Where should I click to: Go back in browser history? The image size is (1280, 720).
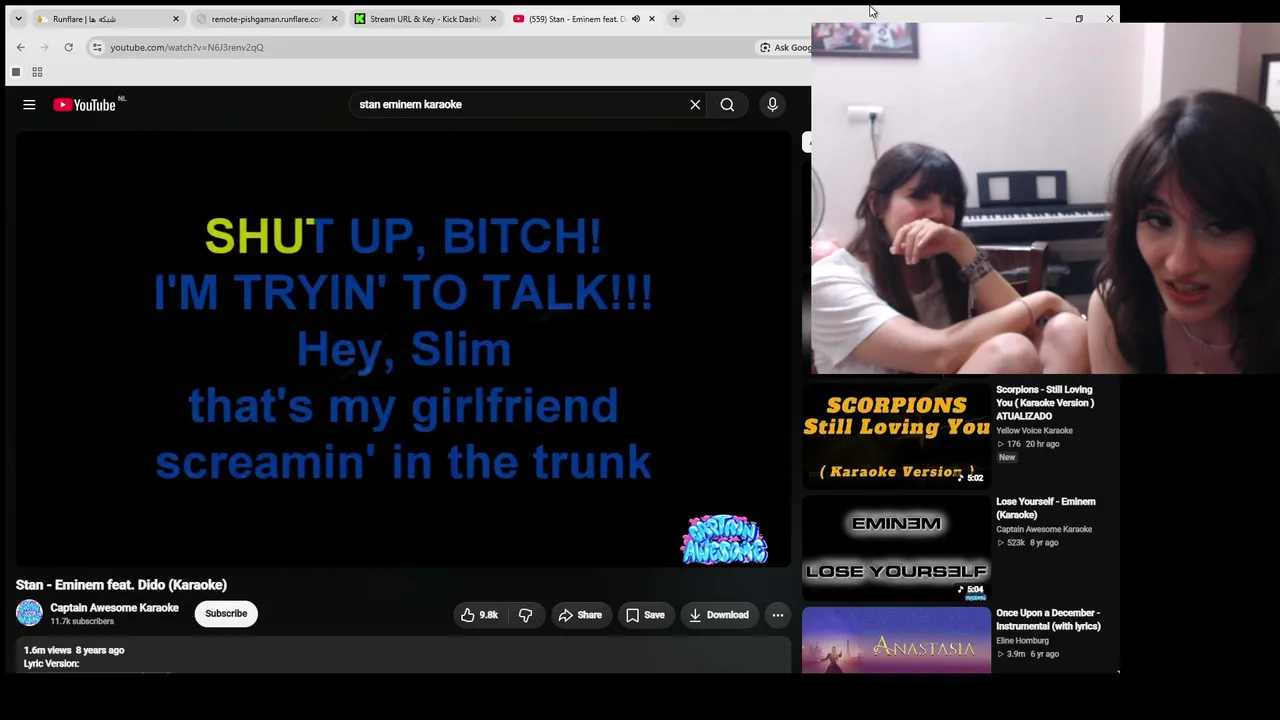tap(20, 47)
